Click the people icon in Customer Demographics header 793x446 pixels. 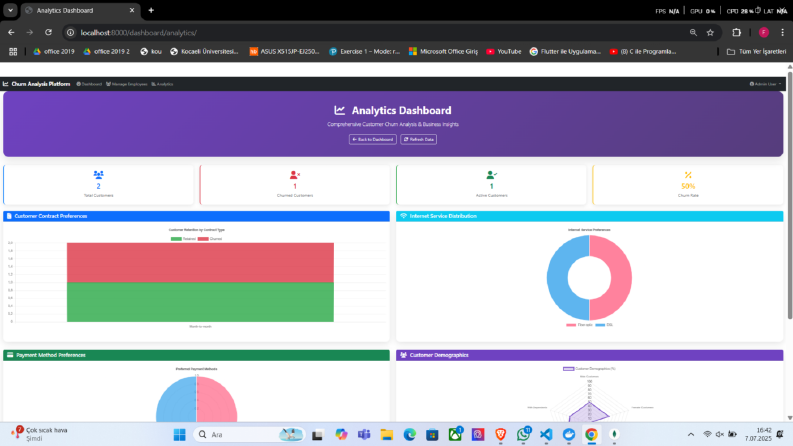pos(403,355)
